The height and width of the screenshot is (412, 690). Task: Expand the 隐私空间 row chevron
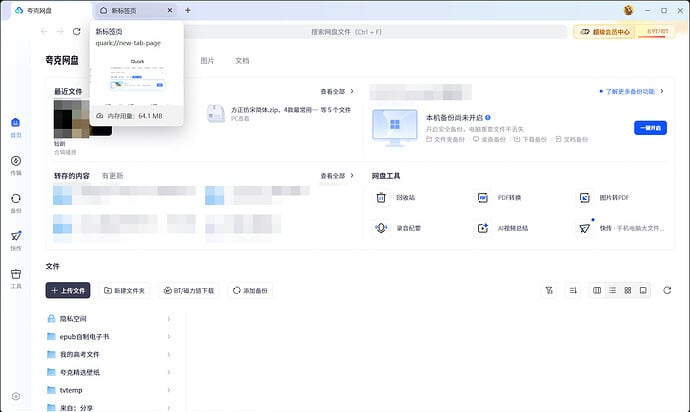click(169, 319)
